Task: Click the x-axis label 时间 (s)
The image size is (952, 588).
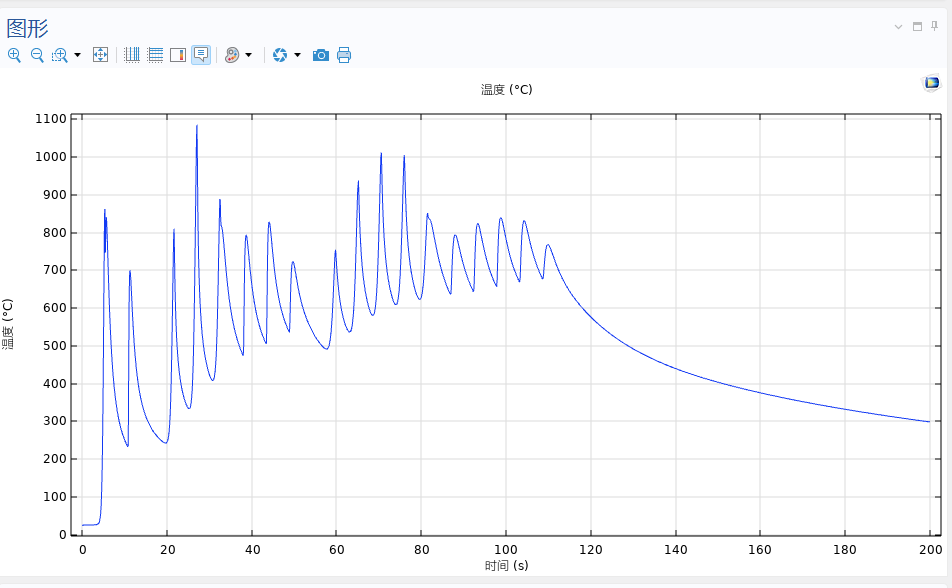Action: (506, 566)
